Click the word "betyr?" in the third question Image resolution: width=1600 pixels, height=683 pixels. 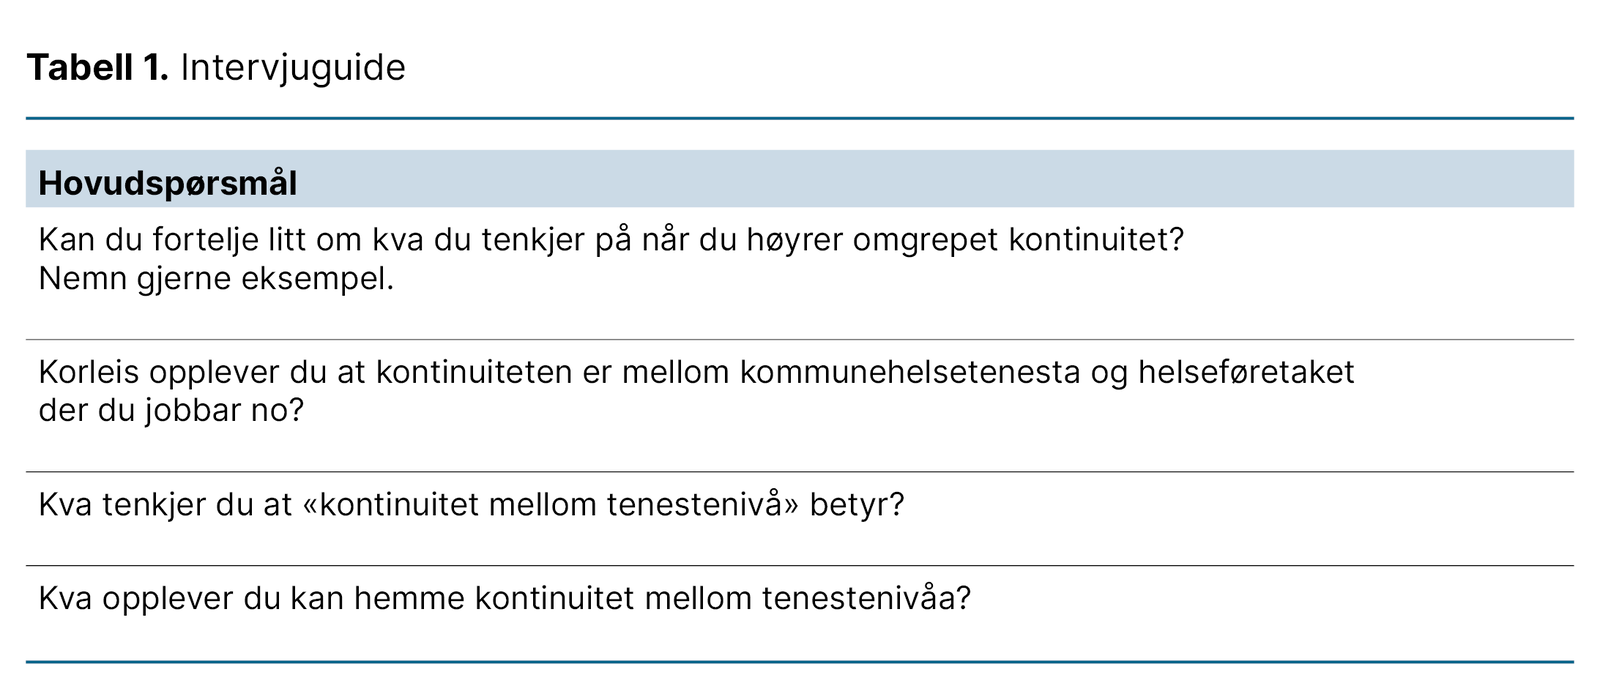pyautogui.click(x=857, y=504)
